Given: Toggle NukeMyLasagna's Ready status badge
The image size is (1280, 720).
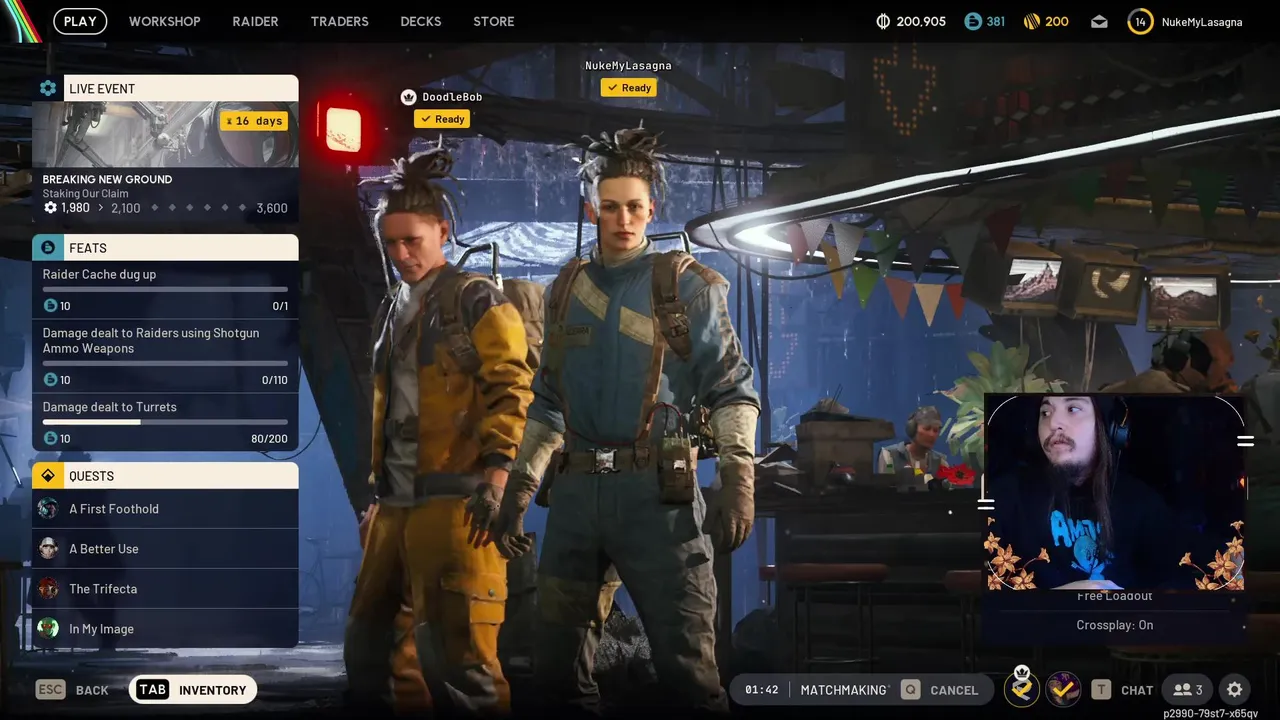Looking at the screenshot, I should [x=628, y=88].
